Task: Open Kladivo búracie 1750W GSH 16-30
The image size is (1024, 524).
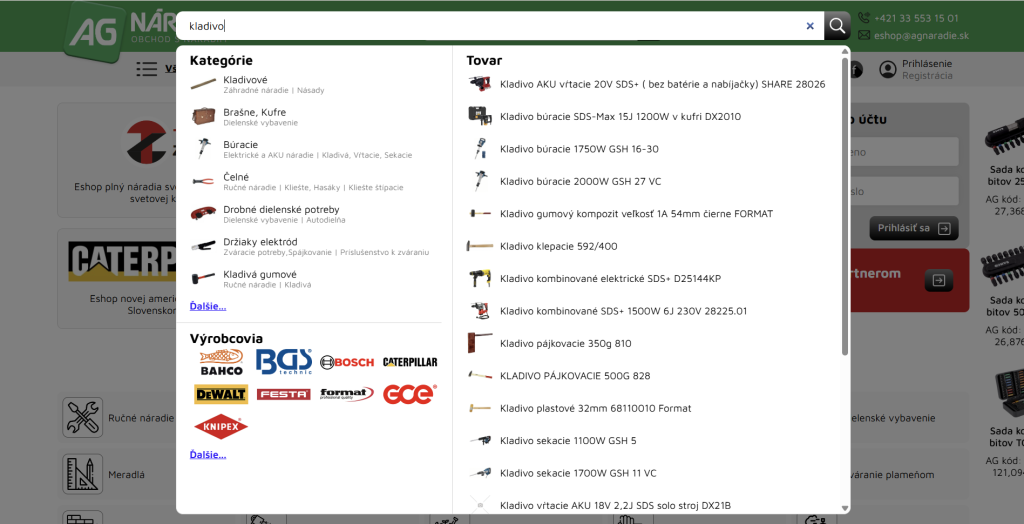Action: click(x=579, y=149)
